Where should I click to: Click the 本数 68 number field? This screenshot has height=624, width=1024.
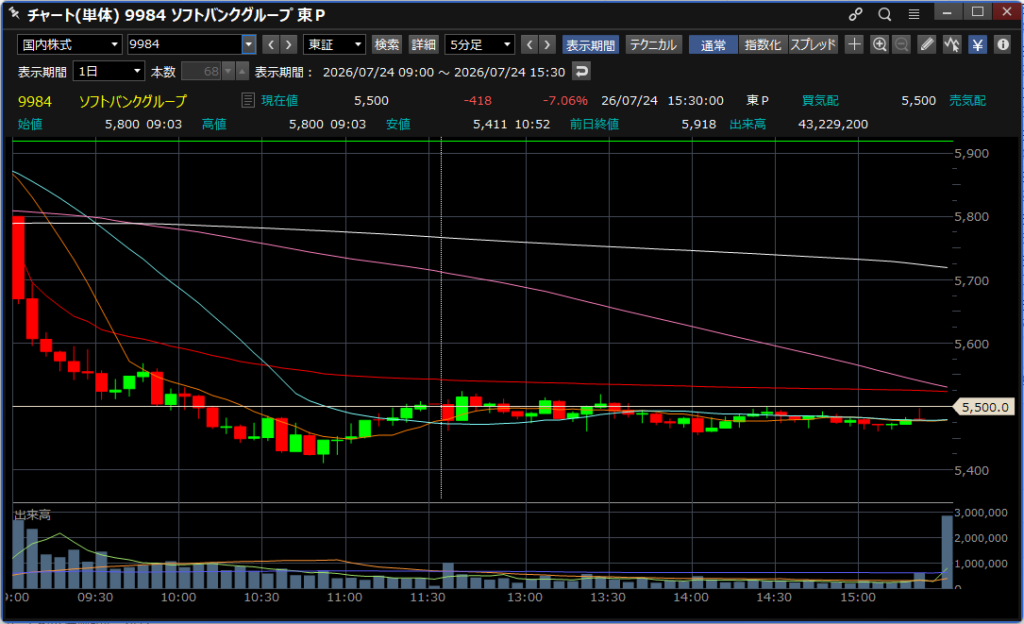(x=201, y=71)
